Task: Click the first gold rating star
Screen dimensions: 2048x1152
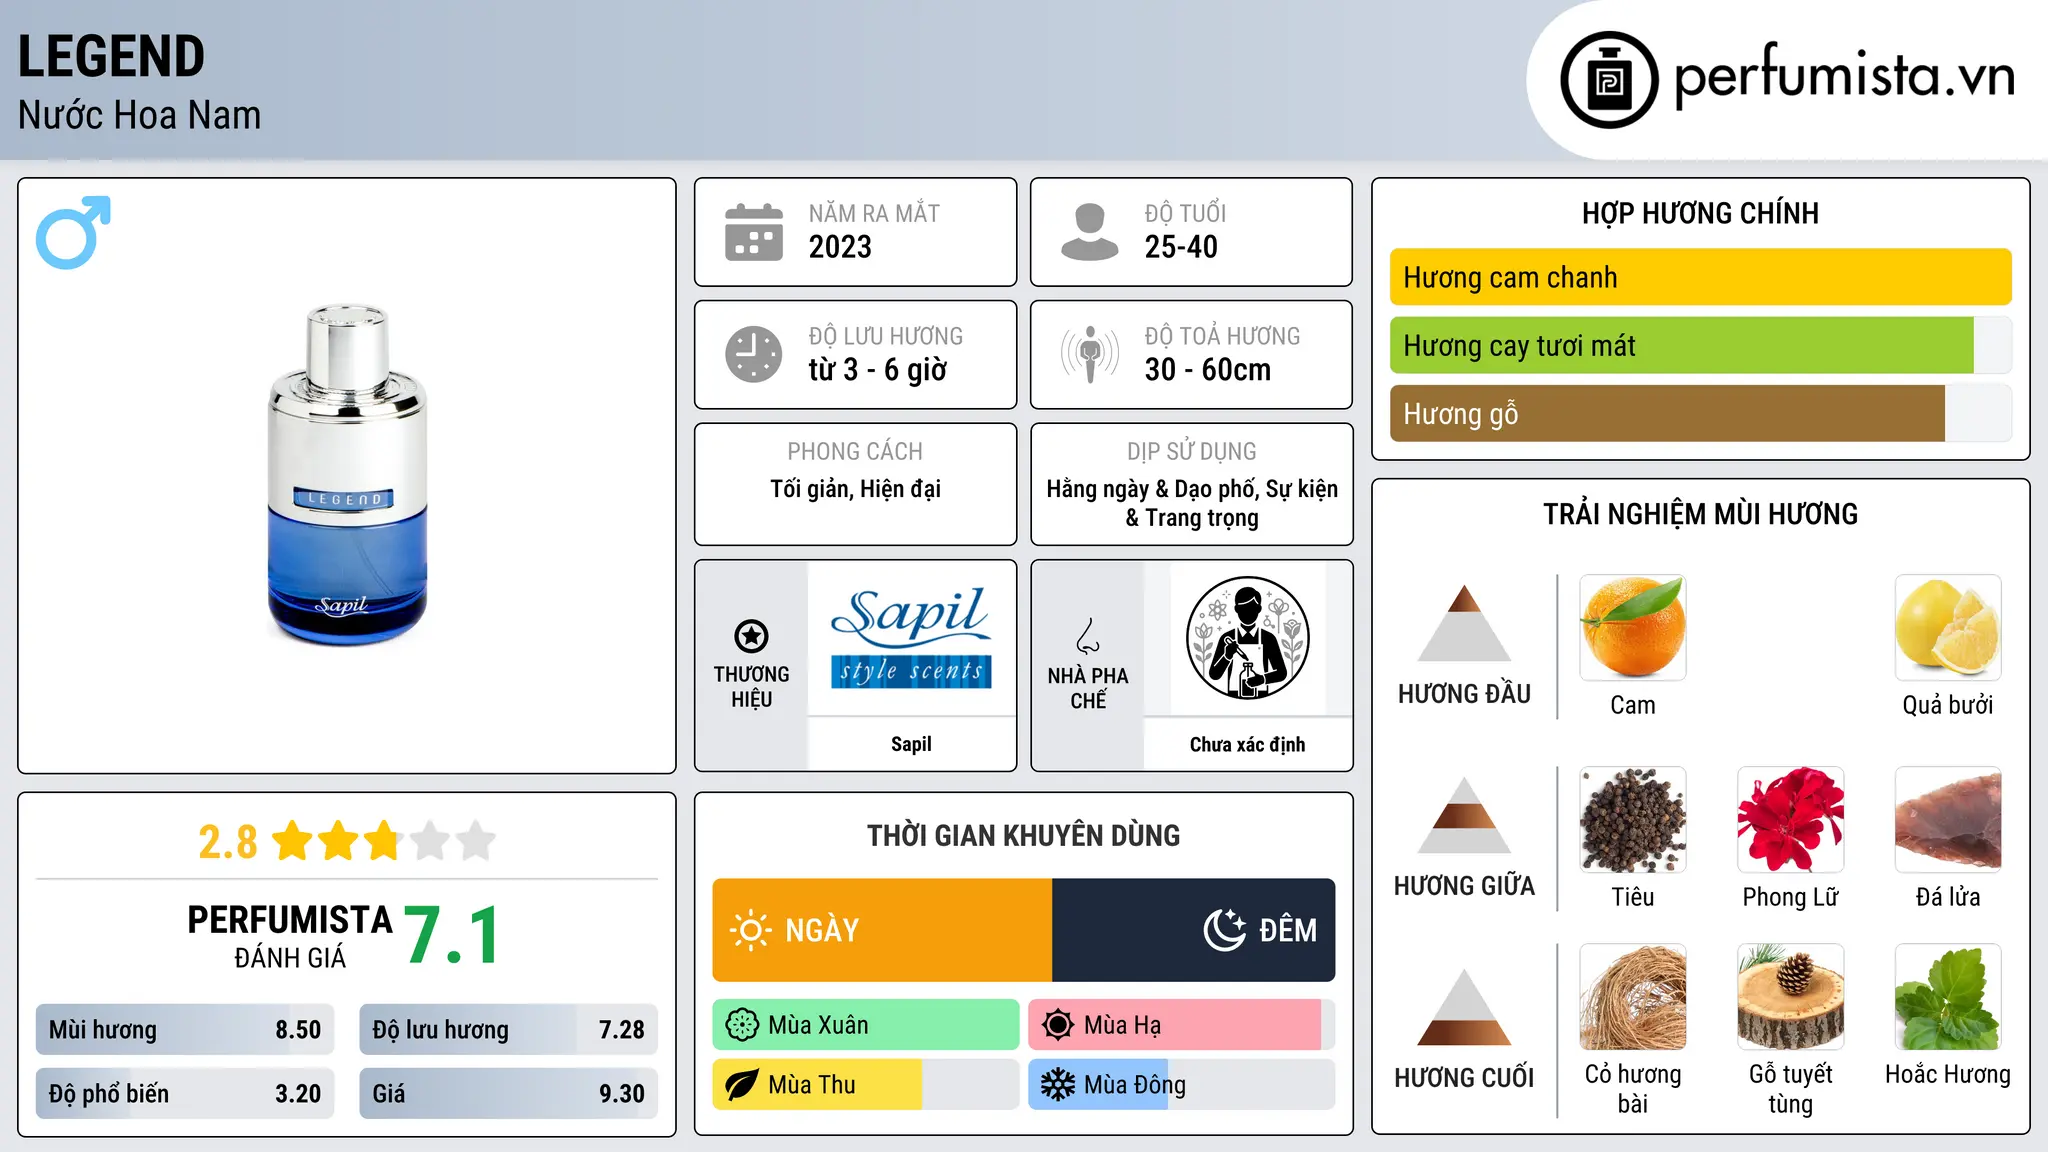Action: click(x=293, y=841)
